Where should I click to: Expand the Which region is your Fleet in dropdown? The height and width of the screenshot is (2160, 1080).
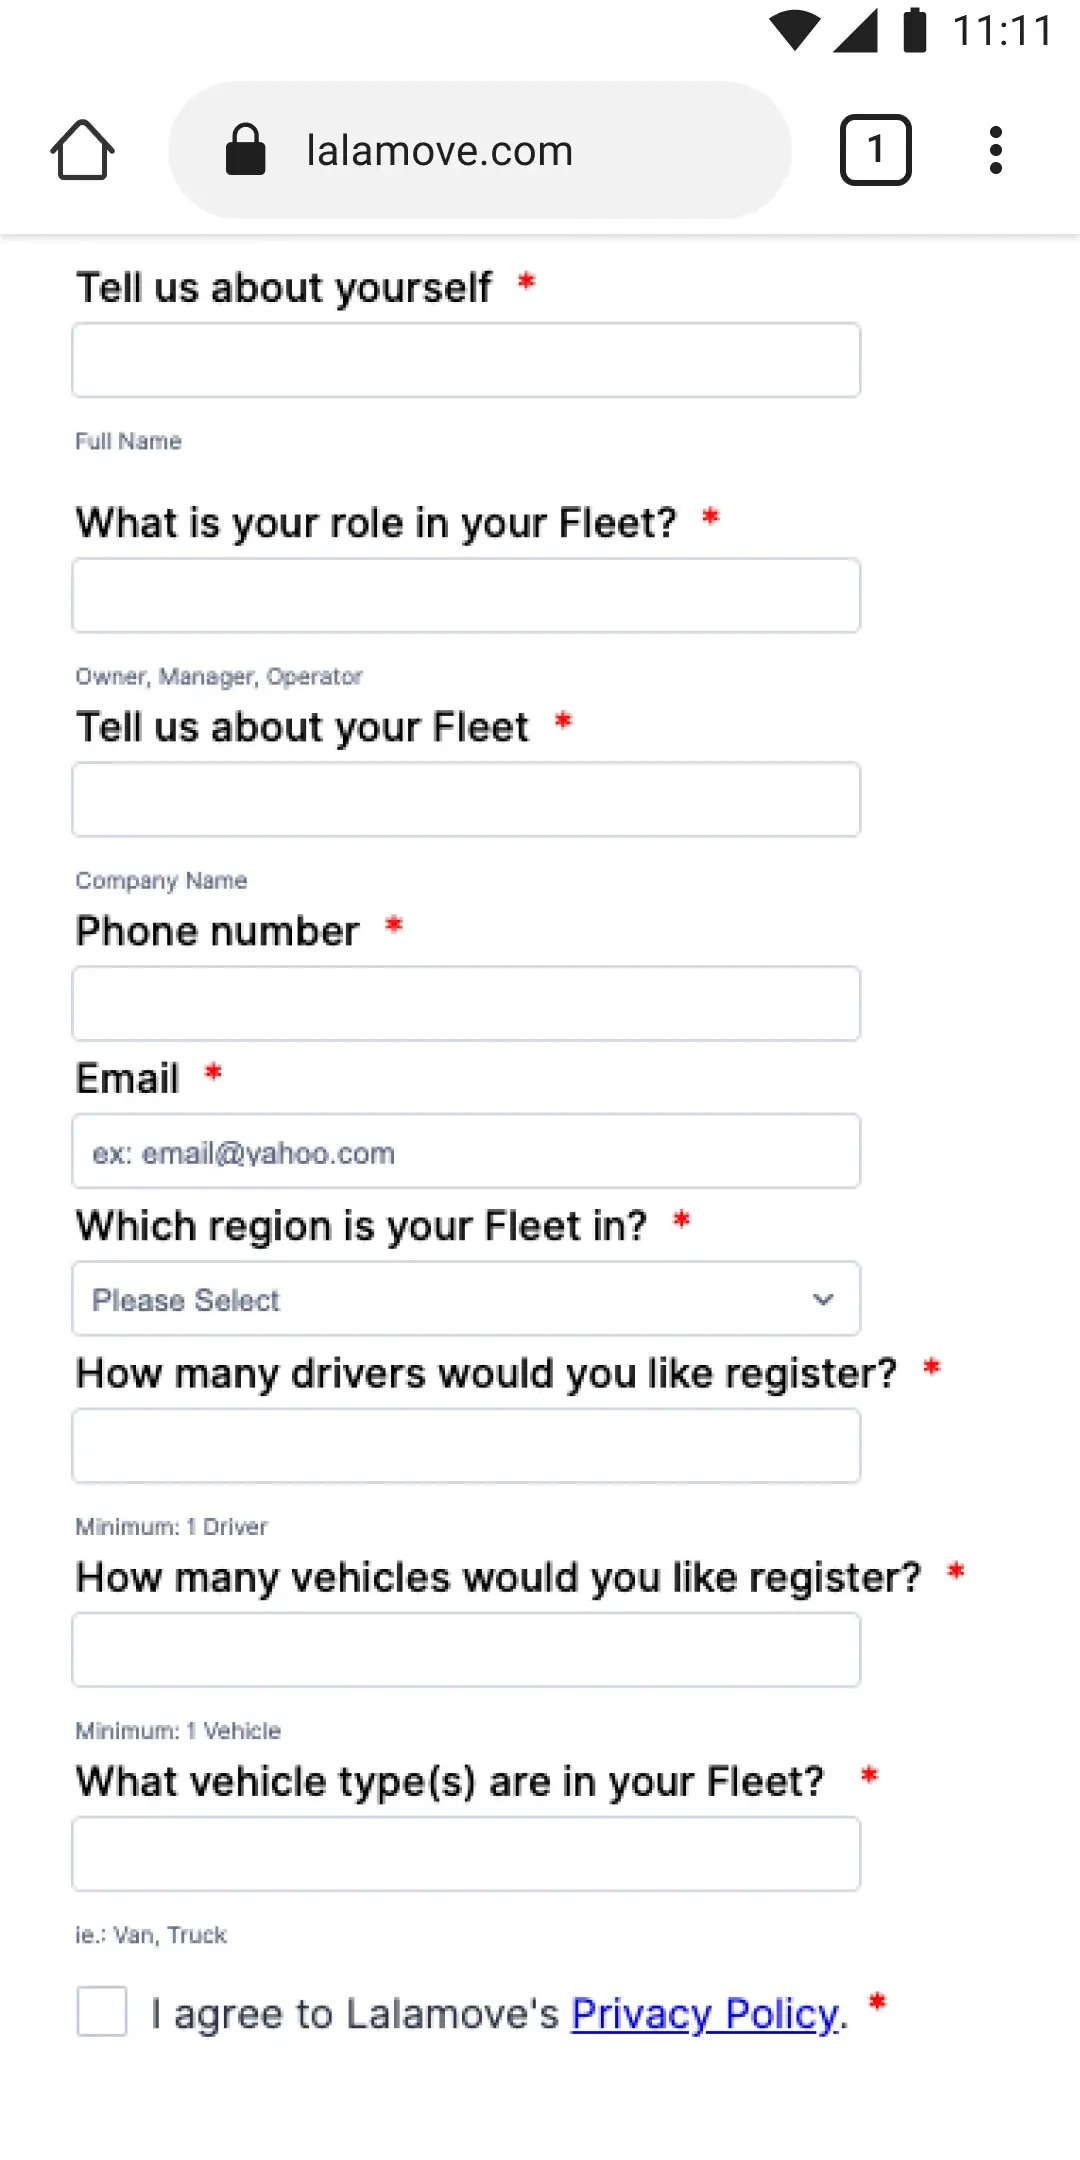tap(465, 1299)
